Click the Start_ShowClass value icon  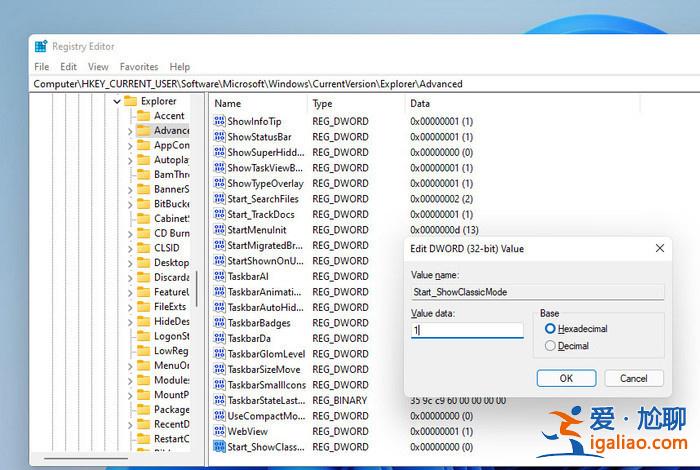pyautogui.click(x=219, y=447)
